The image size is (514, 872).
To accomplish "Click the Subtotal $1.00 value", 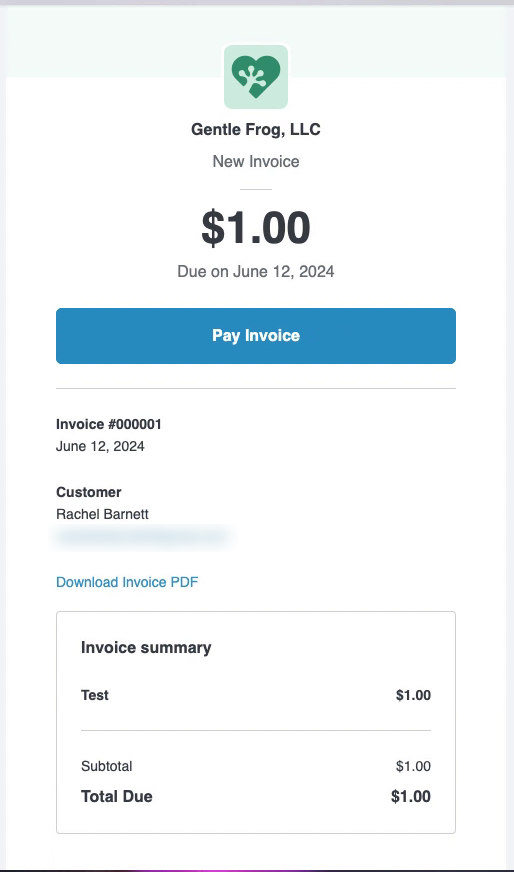I will point(413,766).
